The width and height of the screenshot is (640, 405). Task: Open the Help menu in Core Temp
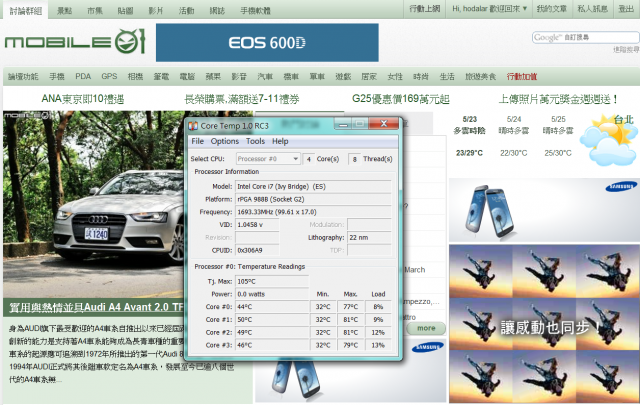[280, 141]
